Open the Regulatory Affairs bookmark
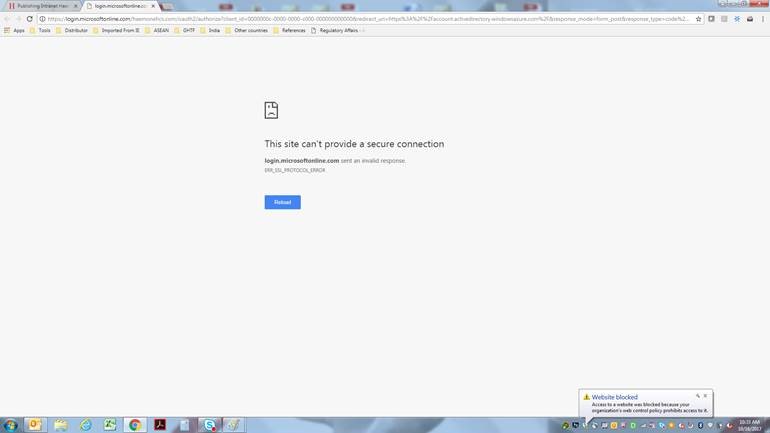 (334, 30)
